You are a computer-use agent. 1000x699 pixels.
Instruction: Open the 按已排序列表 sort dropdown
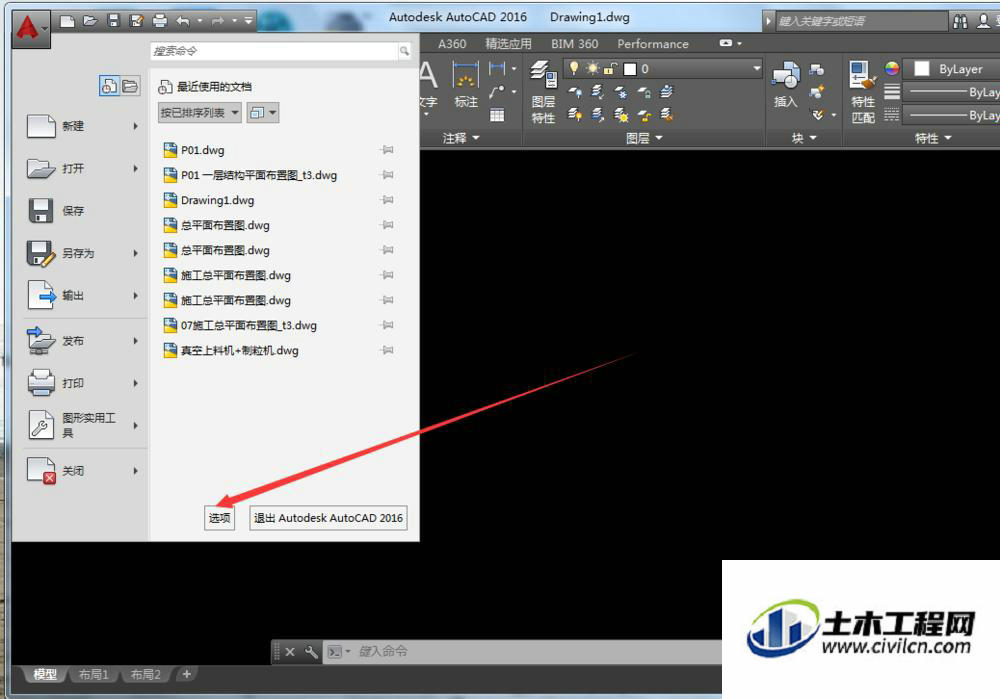pos(200,113)
